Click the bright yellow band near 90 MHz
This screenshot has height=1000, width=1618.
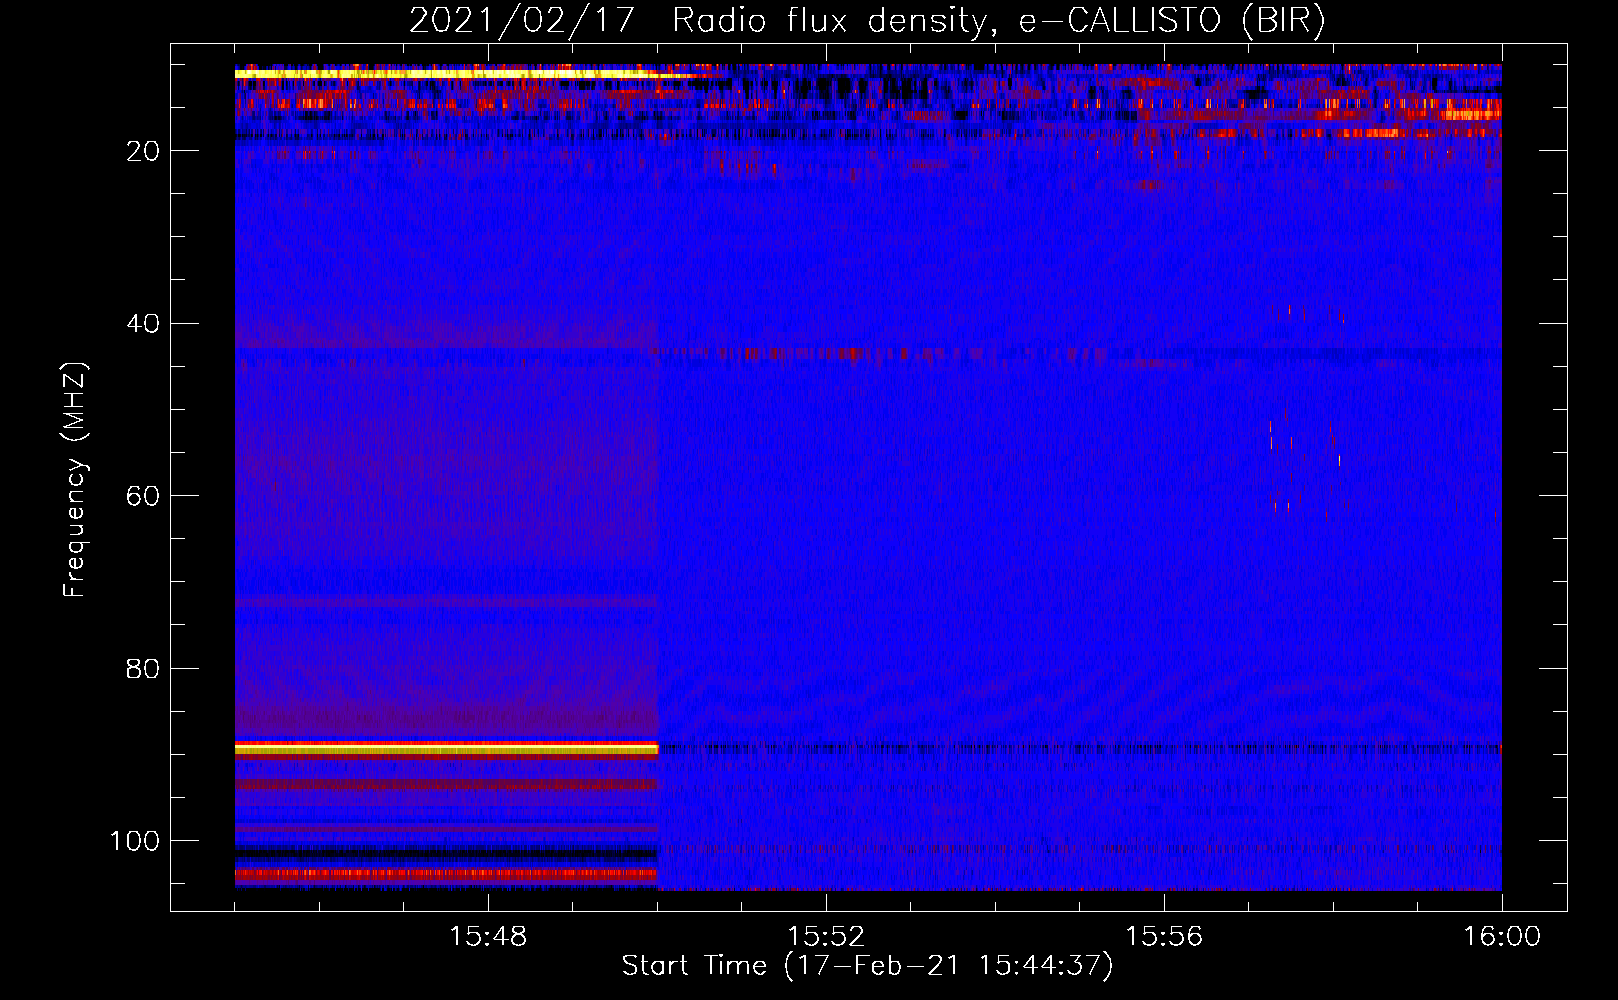(x=446, y=748)
